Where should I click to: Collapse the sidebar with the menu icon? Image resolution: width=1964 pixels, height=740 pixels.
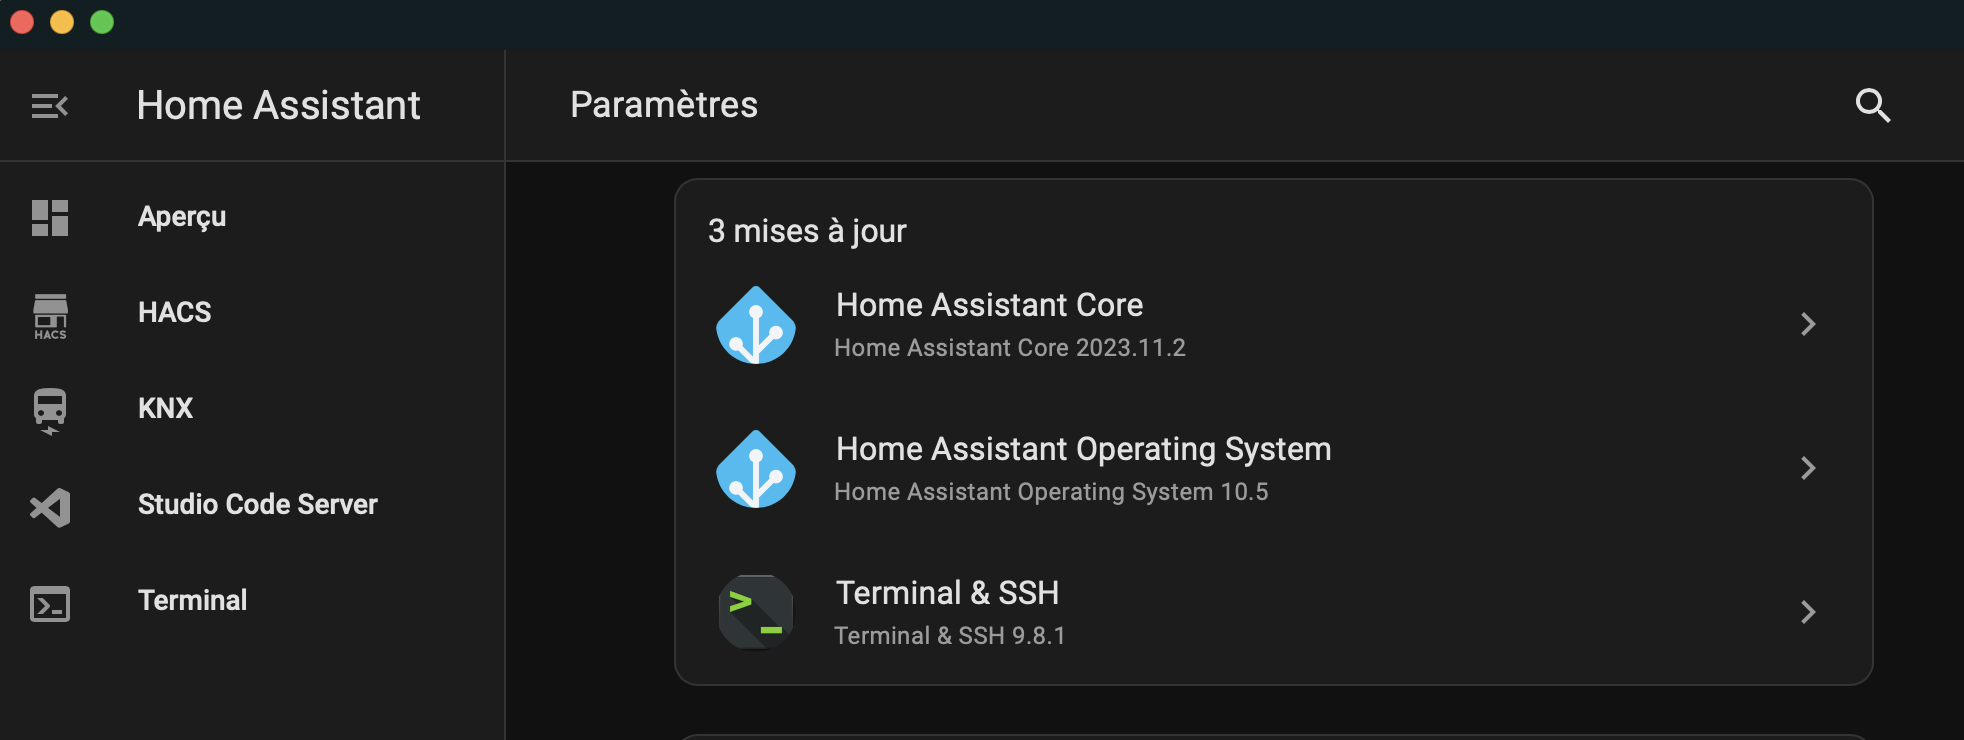(49, 106)
